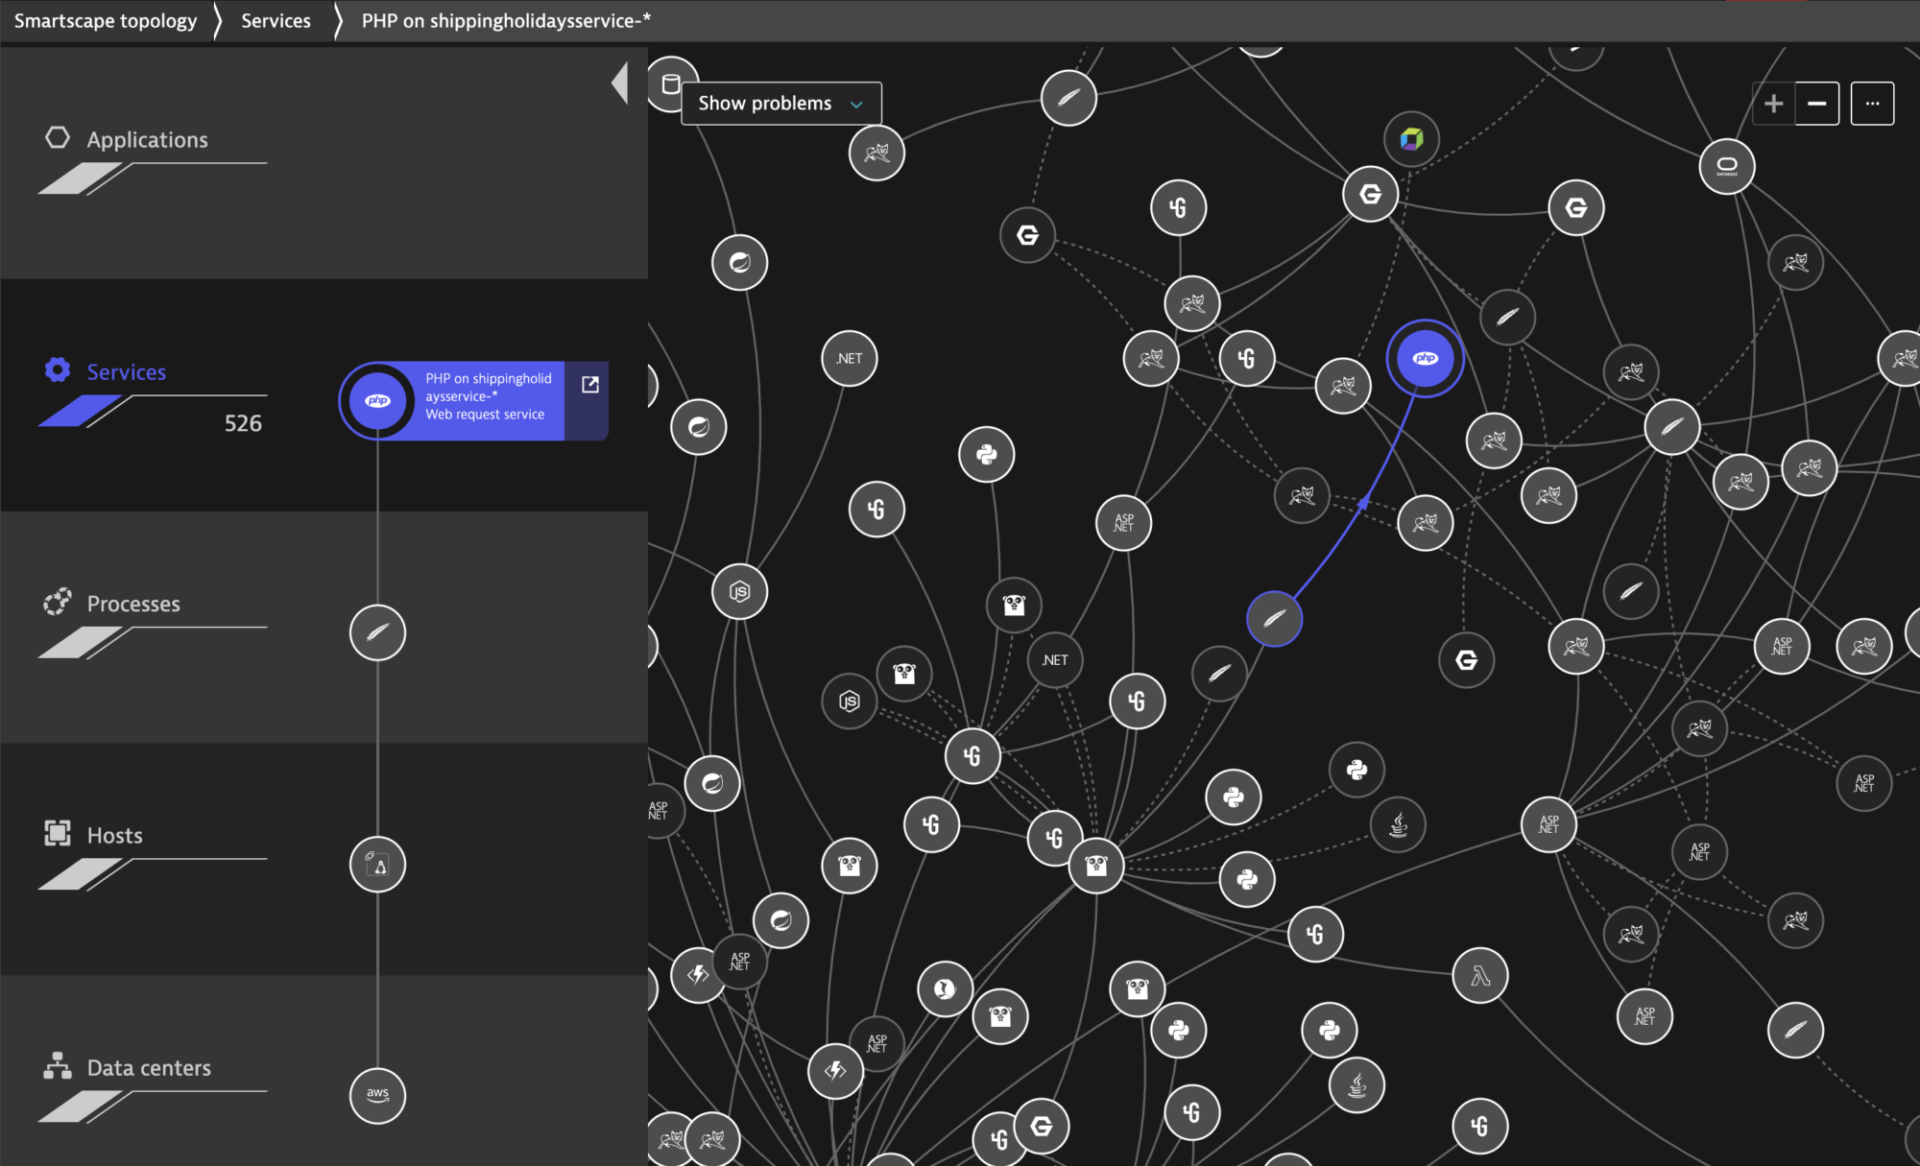
Task: Select the AWS Lambda service node
Action: point(1480,976)
